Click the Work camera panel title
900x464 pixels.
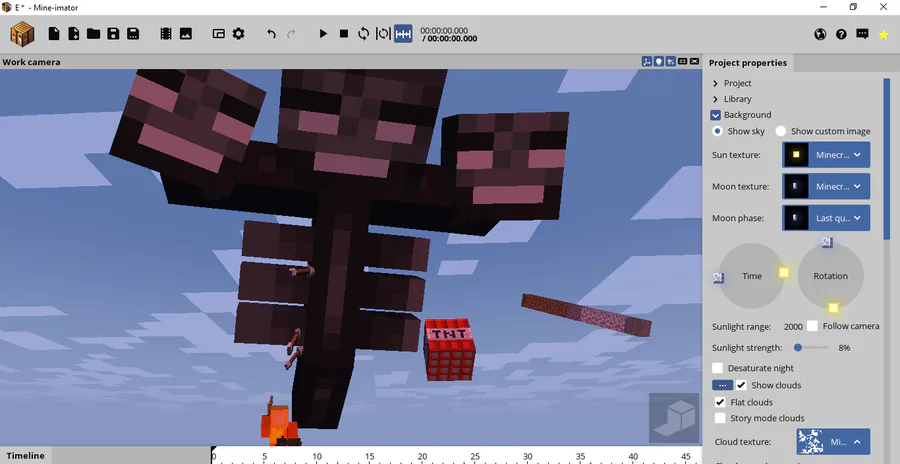(x=31, y=62)
